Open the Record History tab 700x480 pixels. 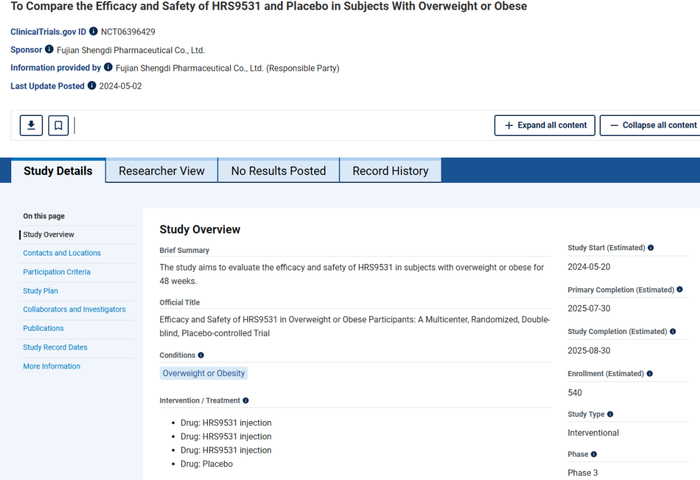point(390,171)
